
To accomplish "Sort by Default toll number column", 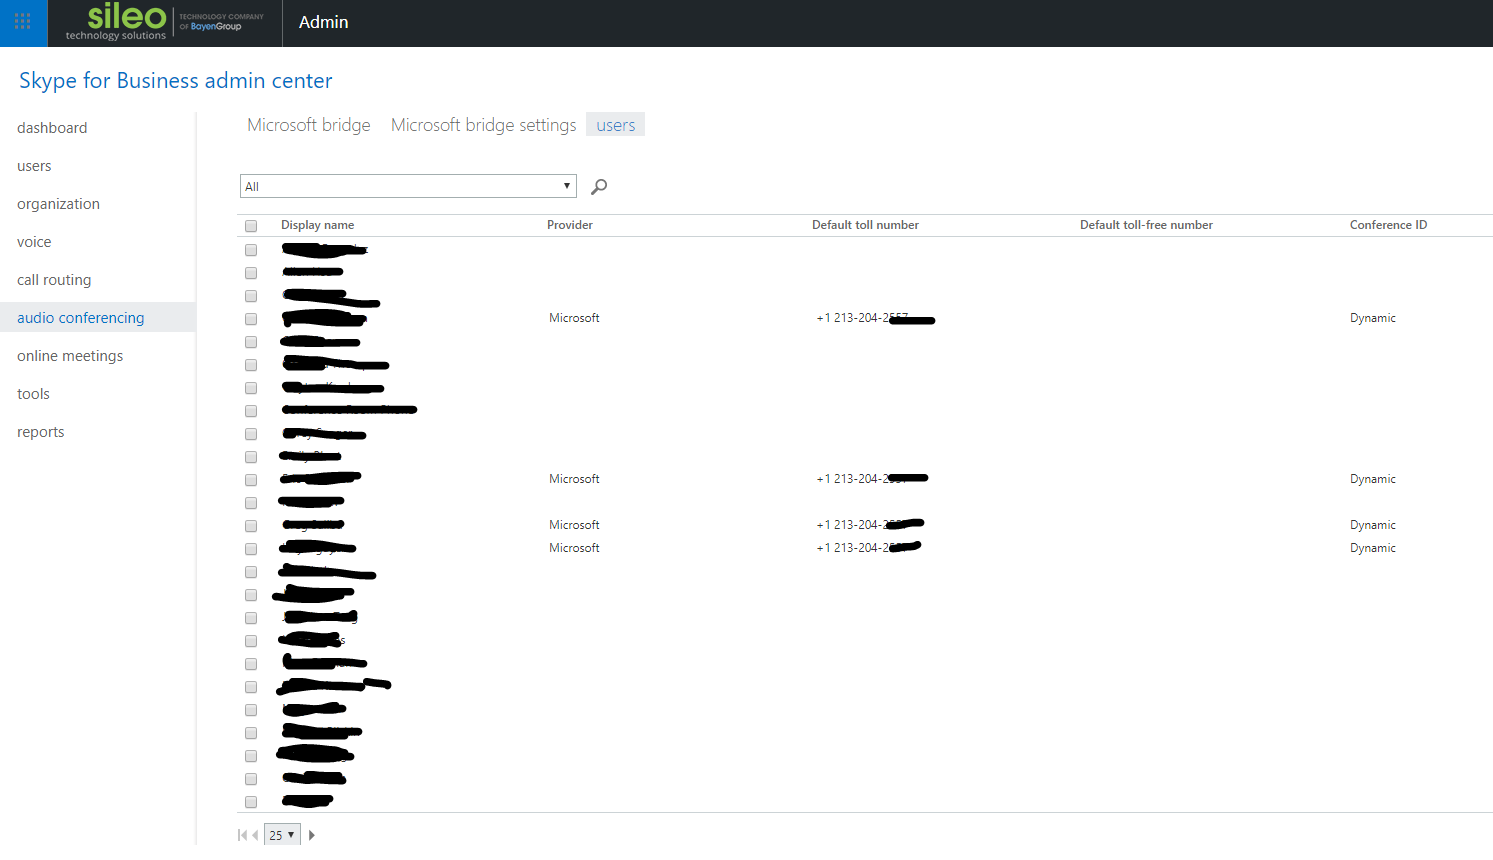I will coord(865,225).
